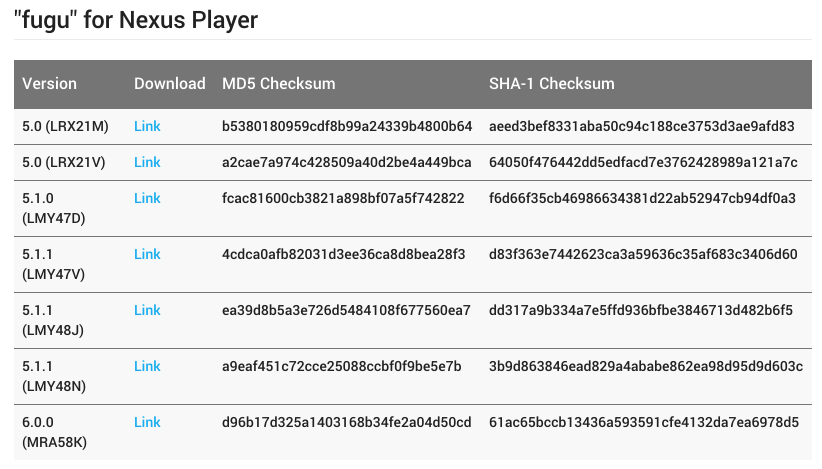822x469 pixels.
Task: Click the MD5 checksum starting with 4cdca0af
Action: pos(343,254)
